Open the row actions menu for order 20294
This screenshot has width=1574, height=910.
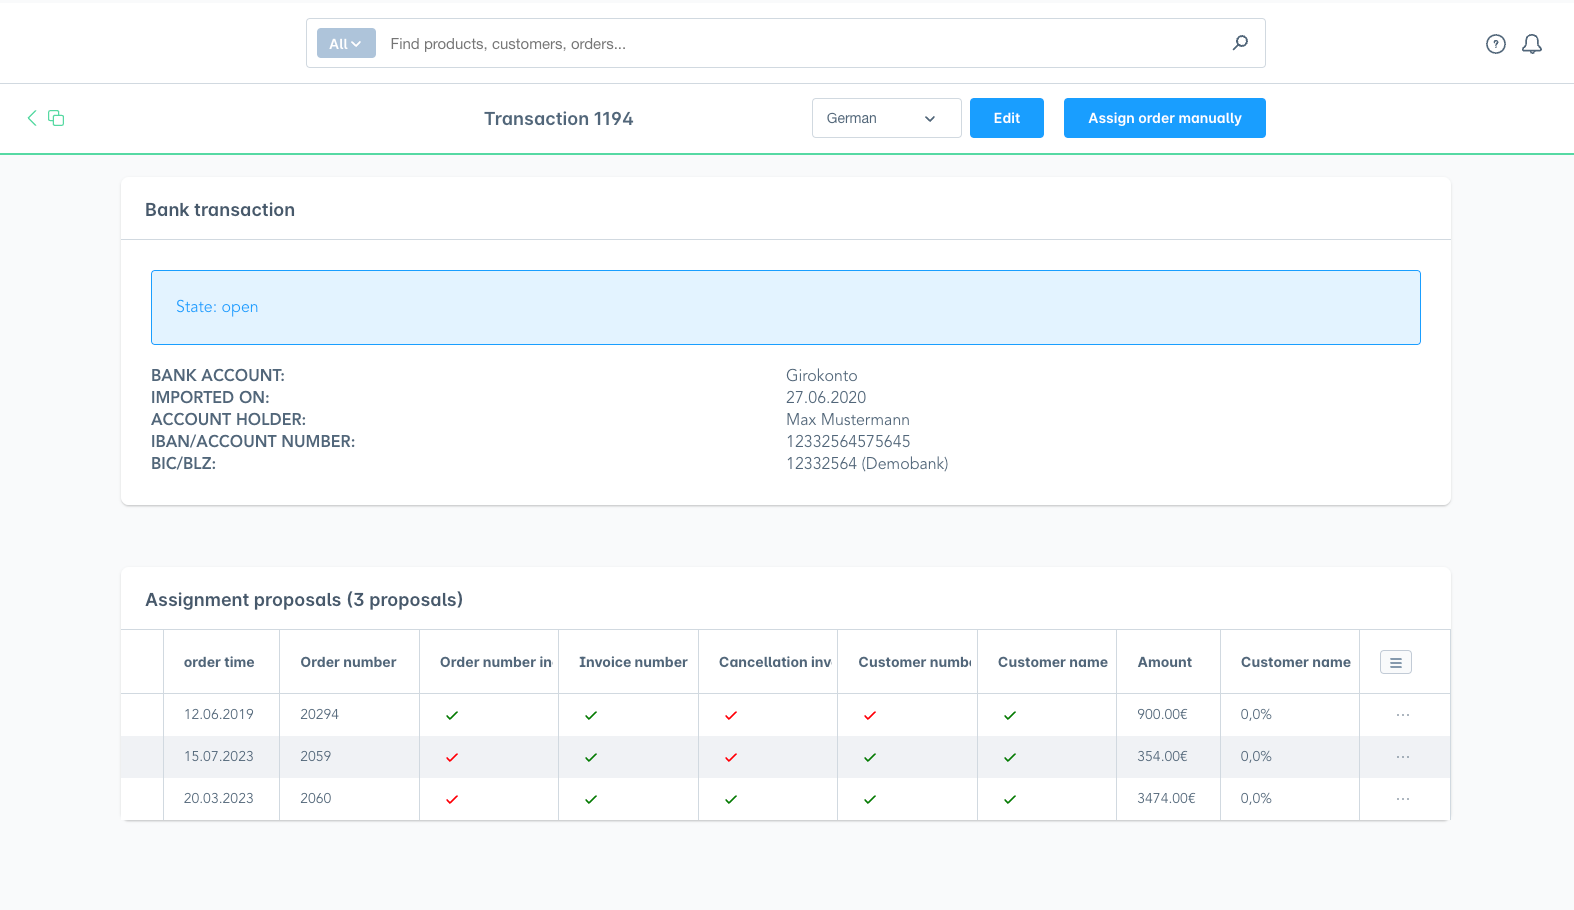tap(1403, 715)
